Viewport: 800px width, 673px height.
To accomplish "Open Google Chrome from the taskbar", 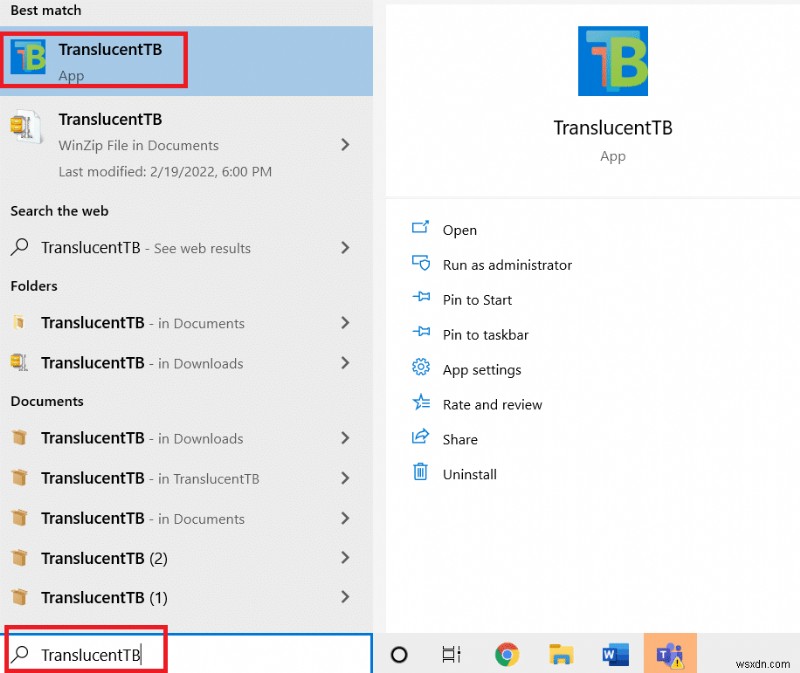I will coord(508,654).
